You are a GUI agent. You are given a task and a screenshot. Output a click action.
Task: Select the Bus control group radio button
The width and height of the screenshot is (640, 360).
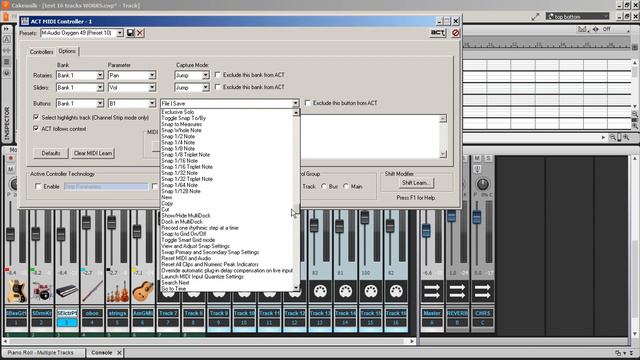coord(324,186)
